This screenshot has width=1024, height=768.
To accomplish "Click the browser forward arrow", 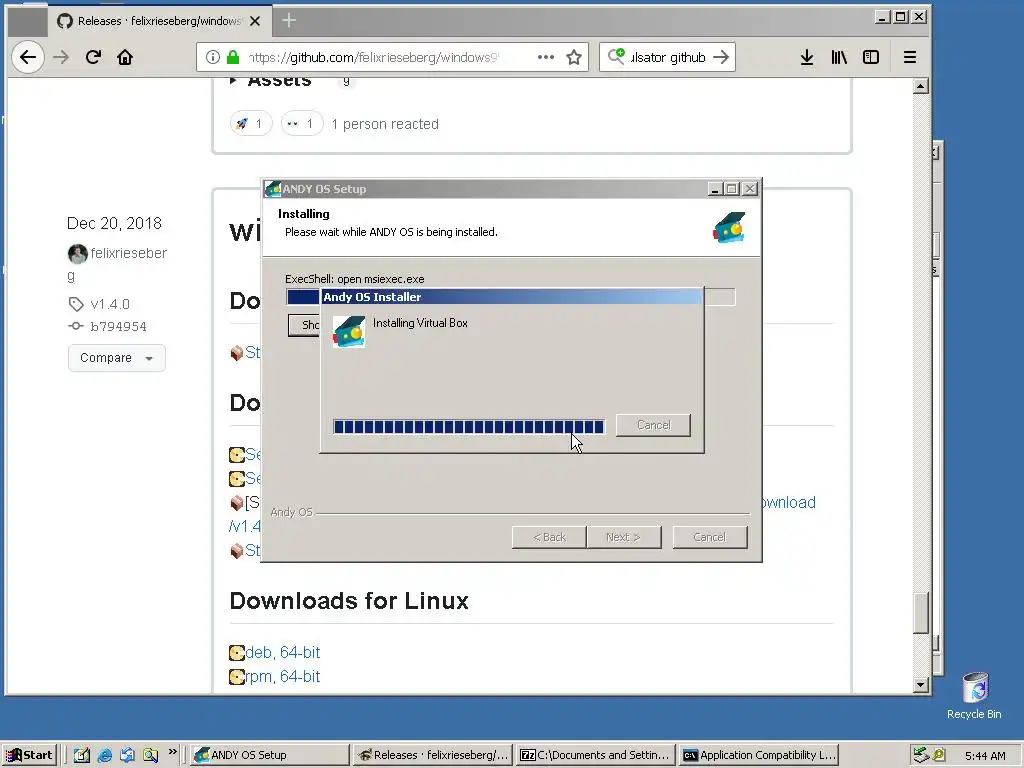I will click(61, 57).
